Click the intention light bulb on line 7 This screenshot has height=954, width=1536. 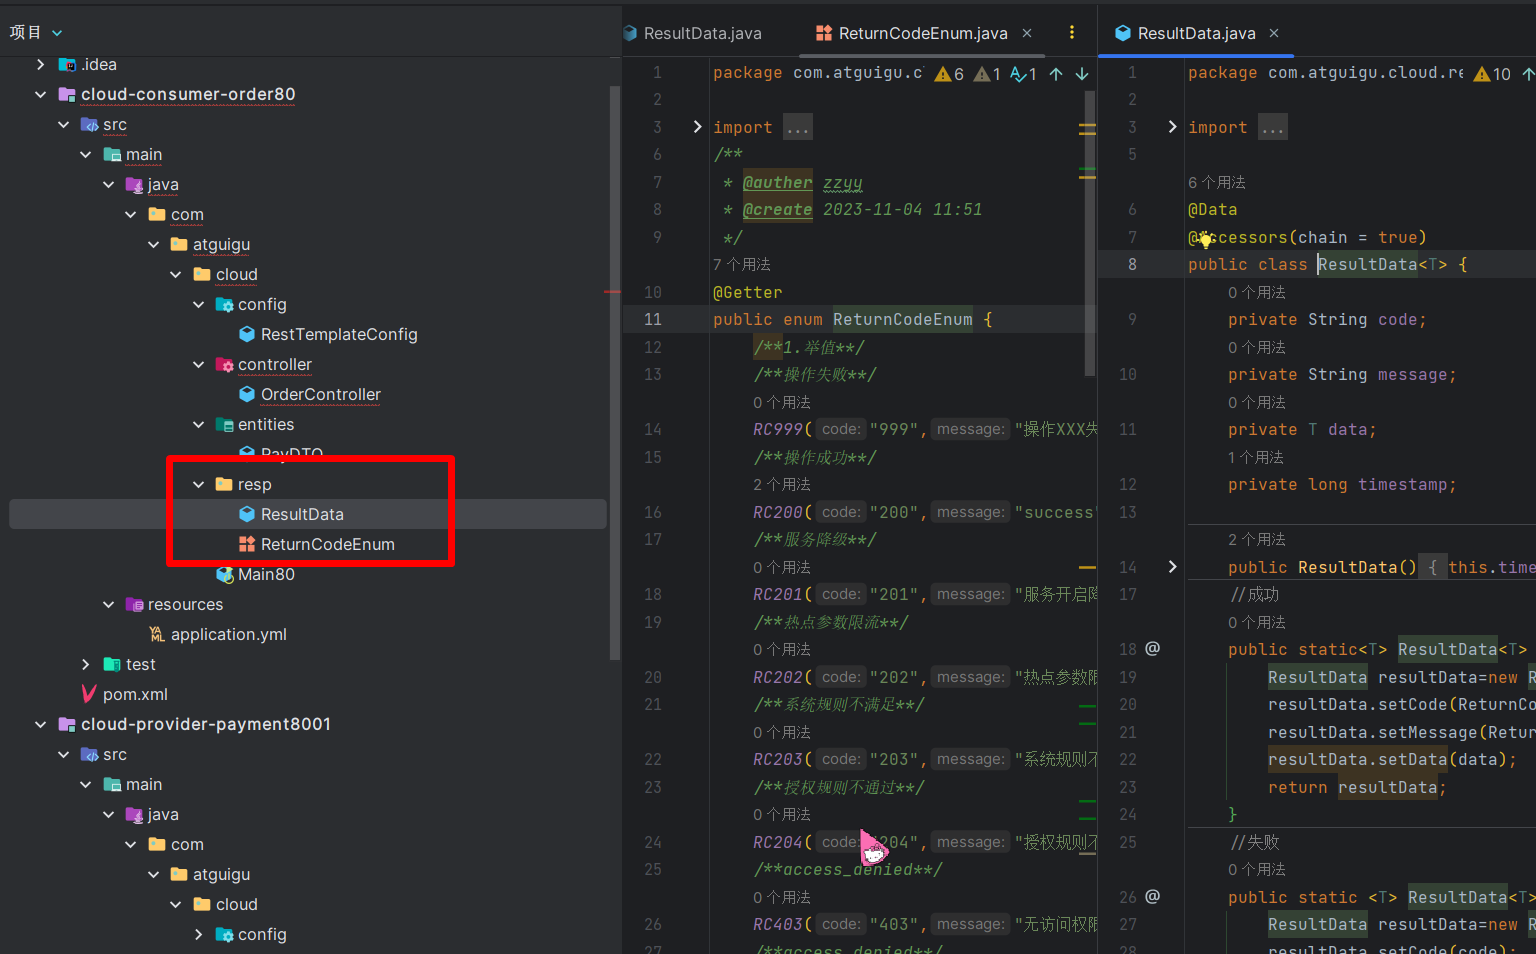(1206, 239)
